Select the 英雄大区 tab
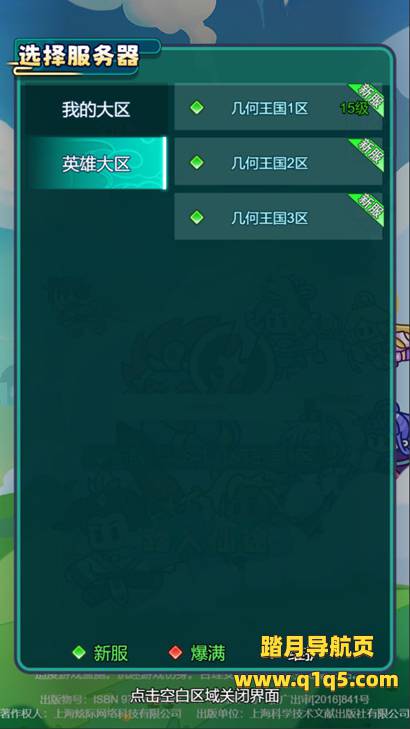 [x=96, y=164]
